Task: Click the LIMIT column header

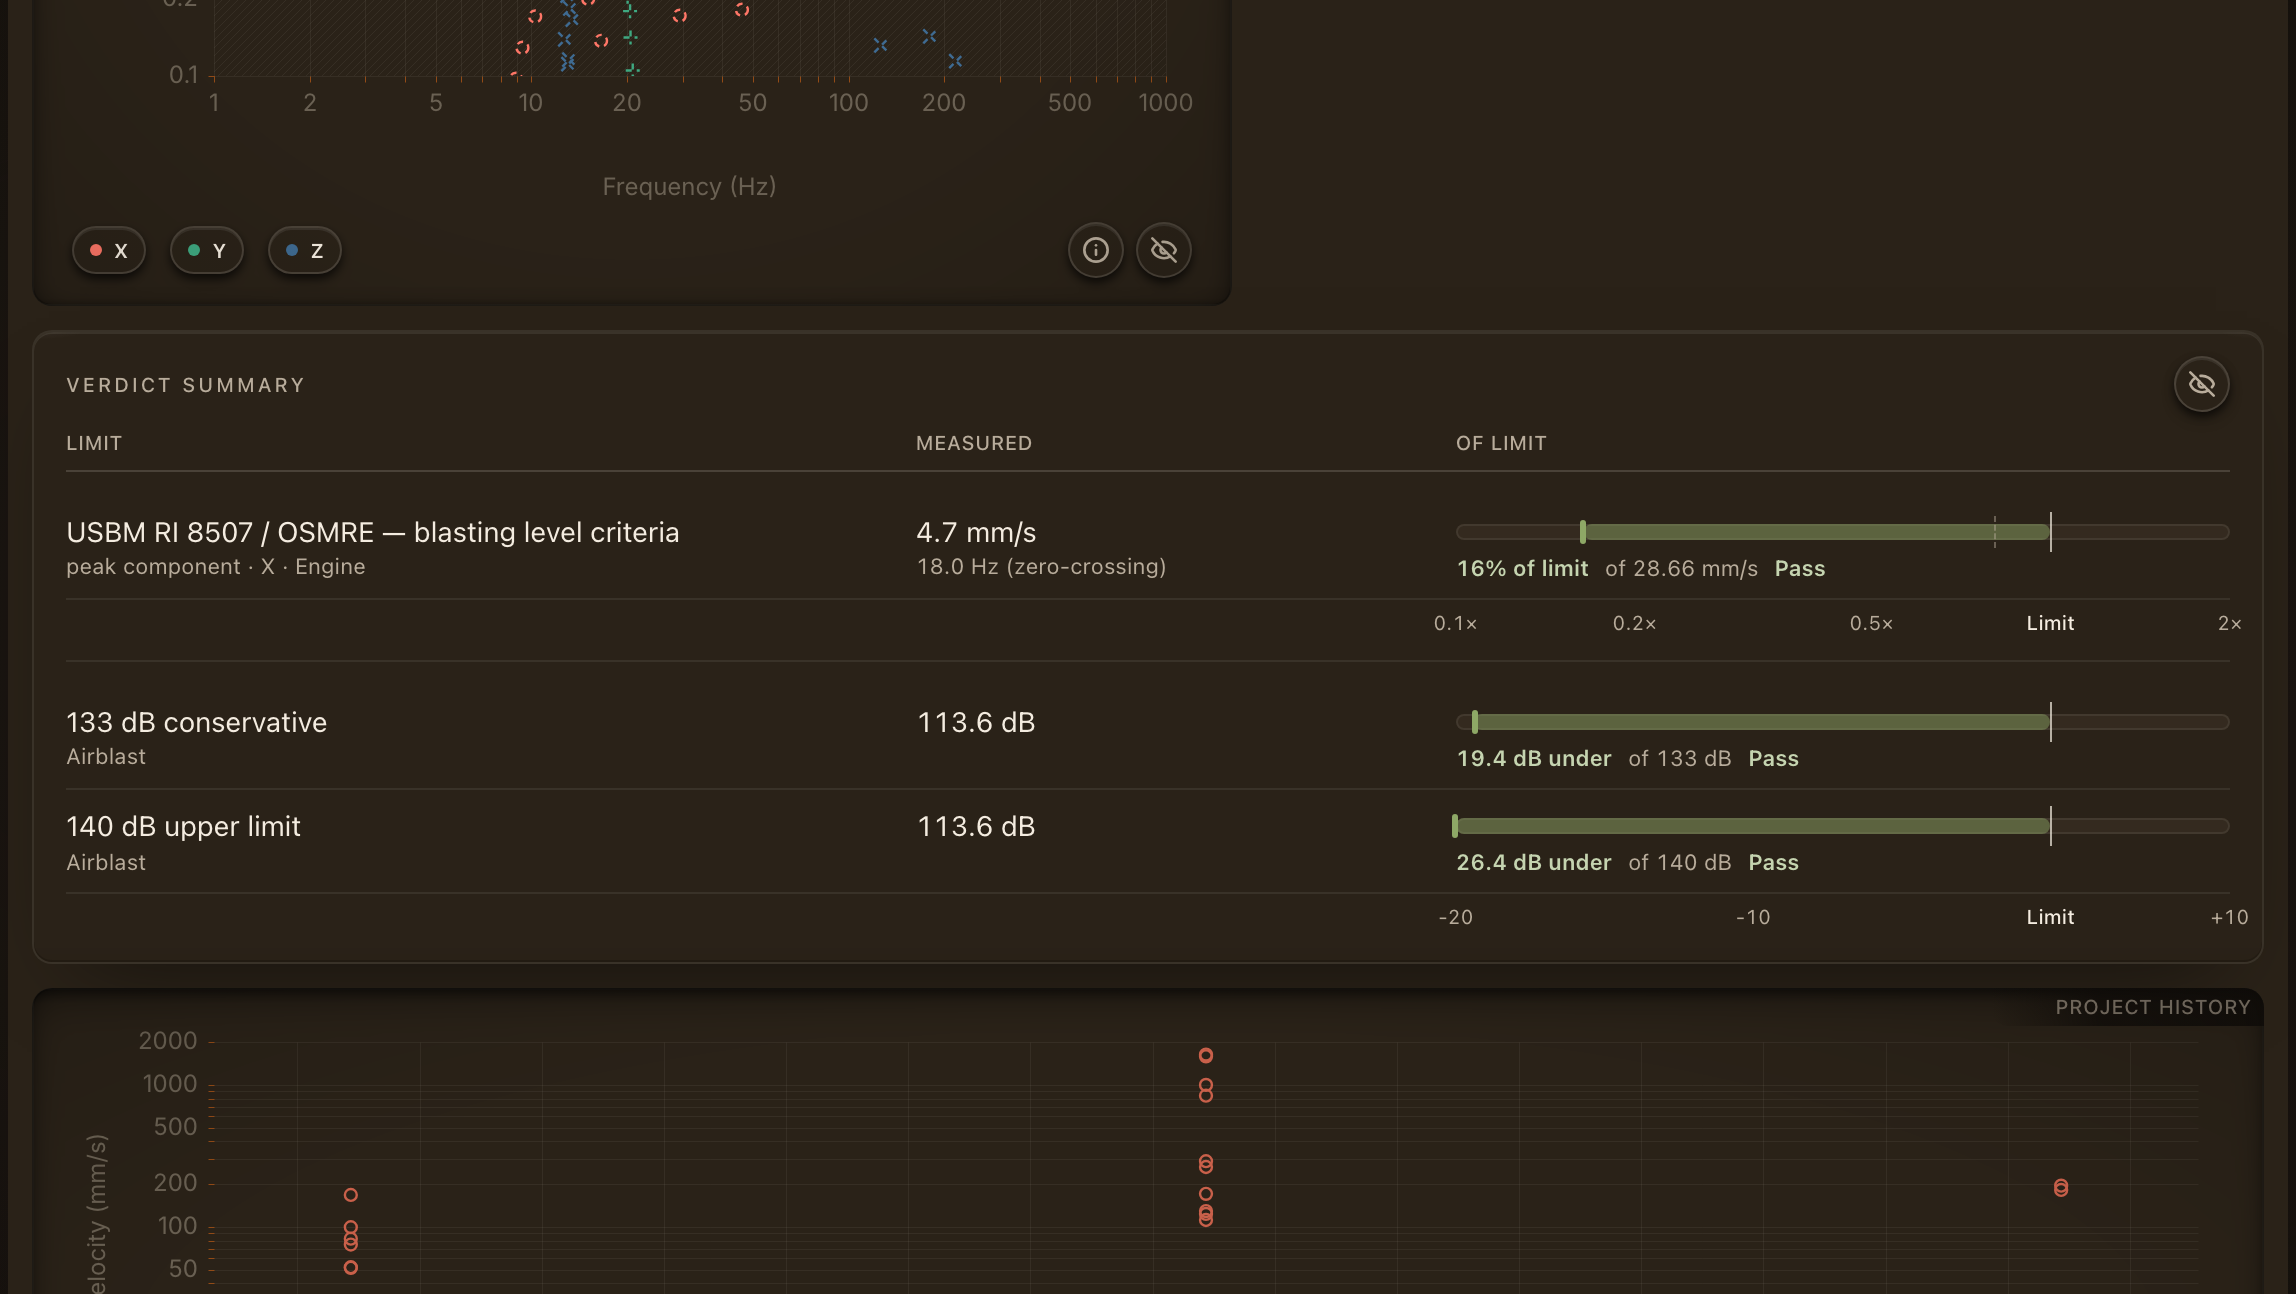Action: coord(94,443)
